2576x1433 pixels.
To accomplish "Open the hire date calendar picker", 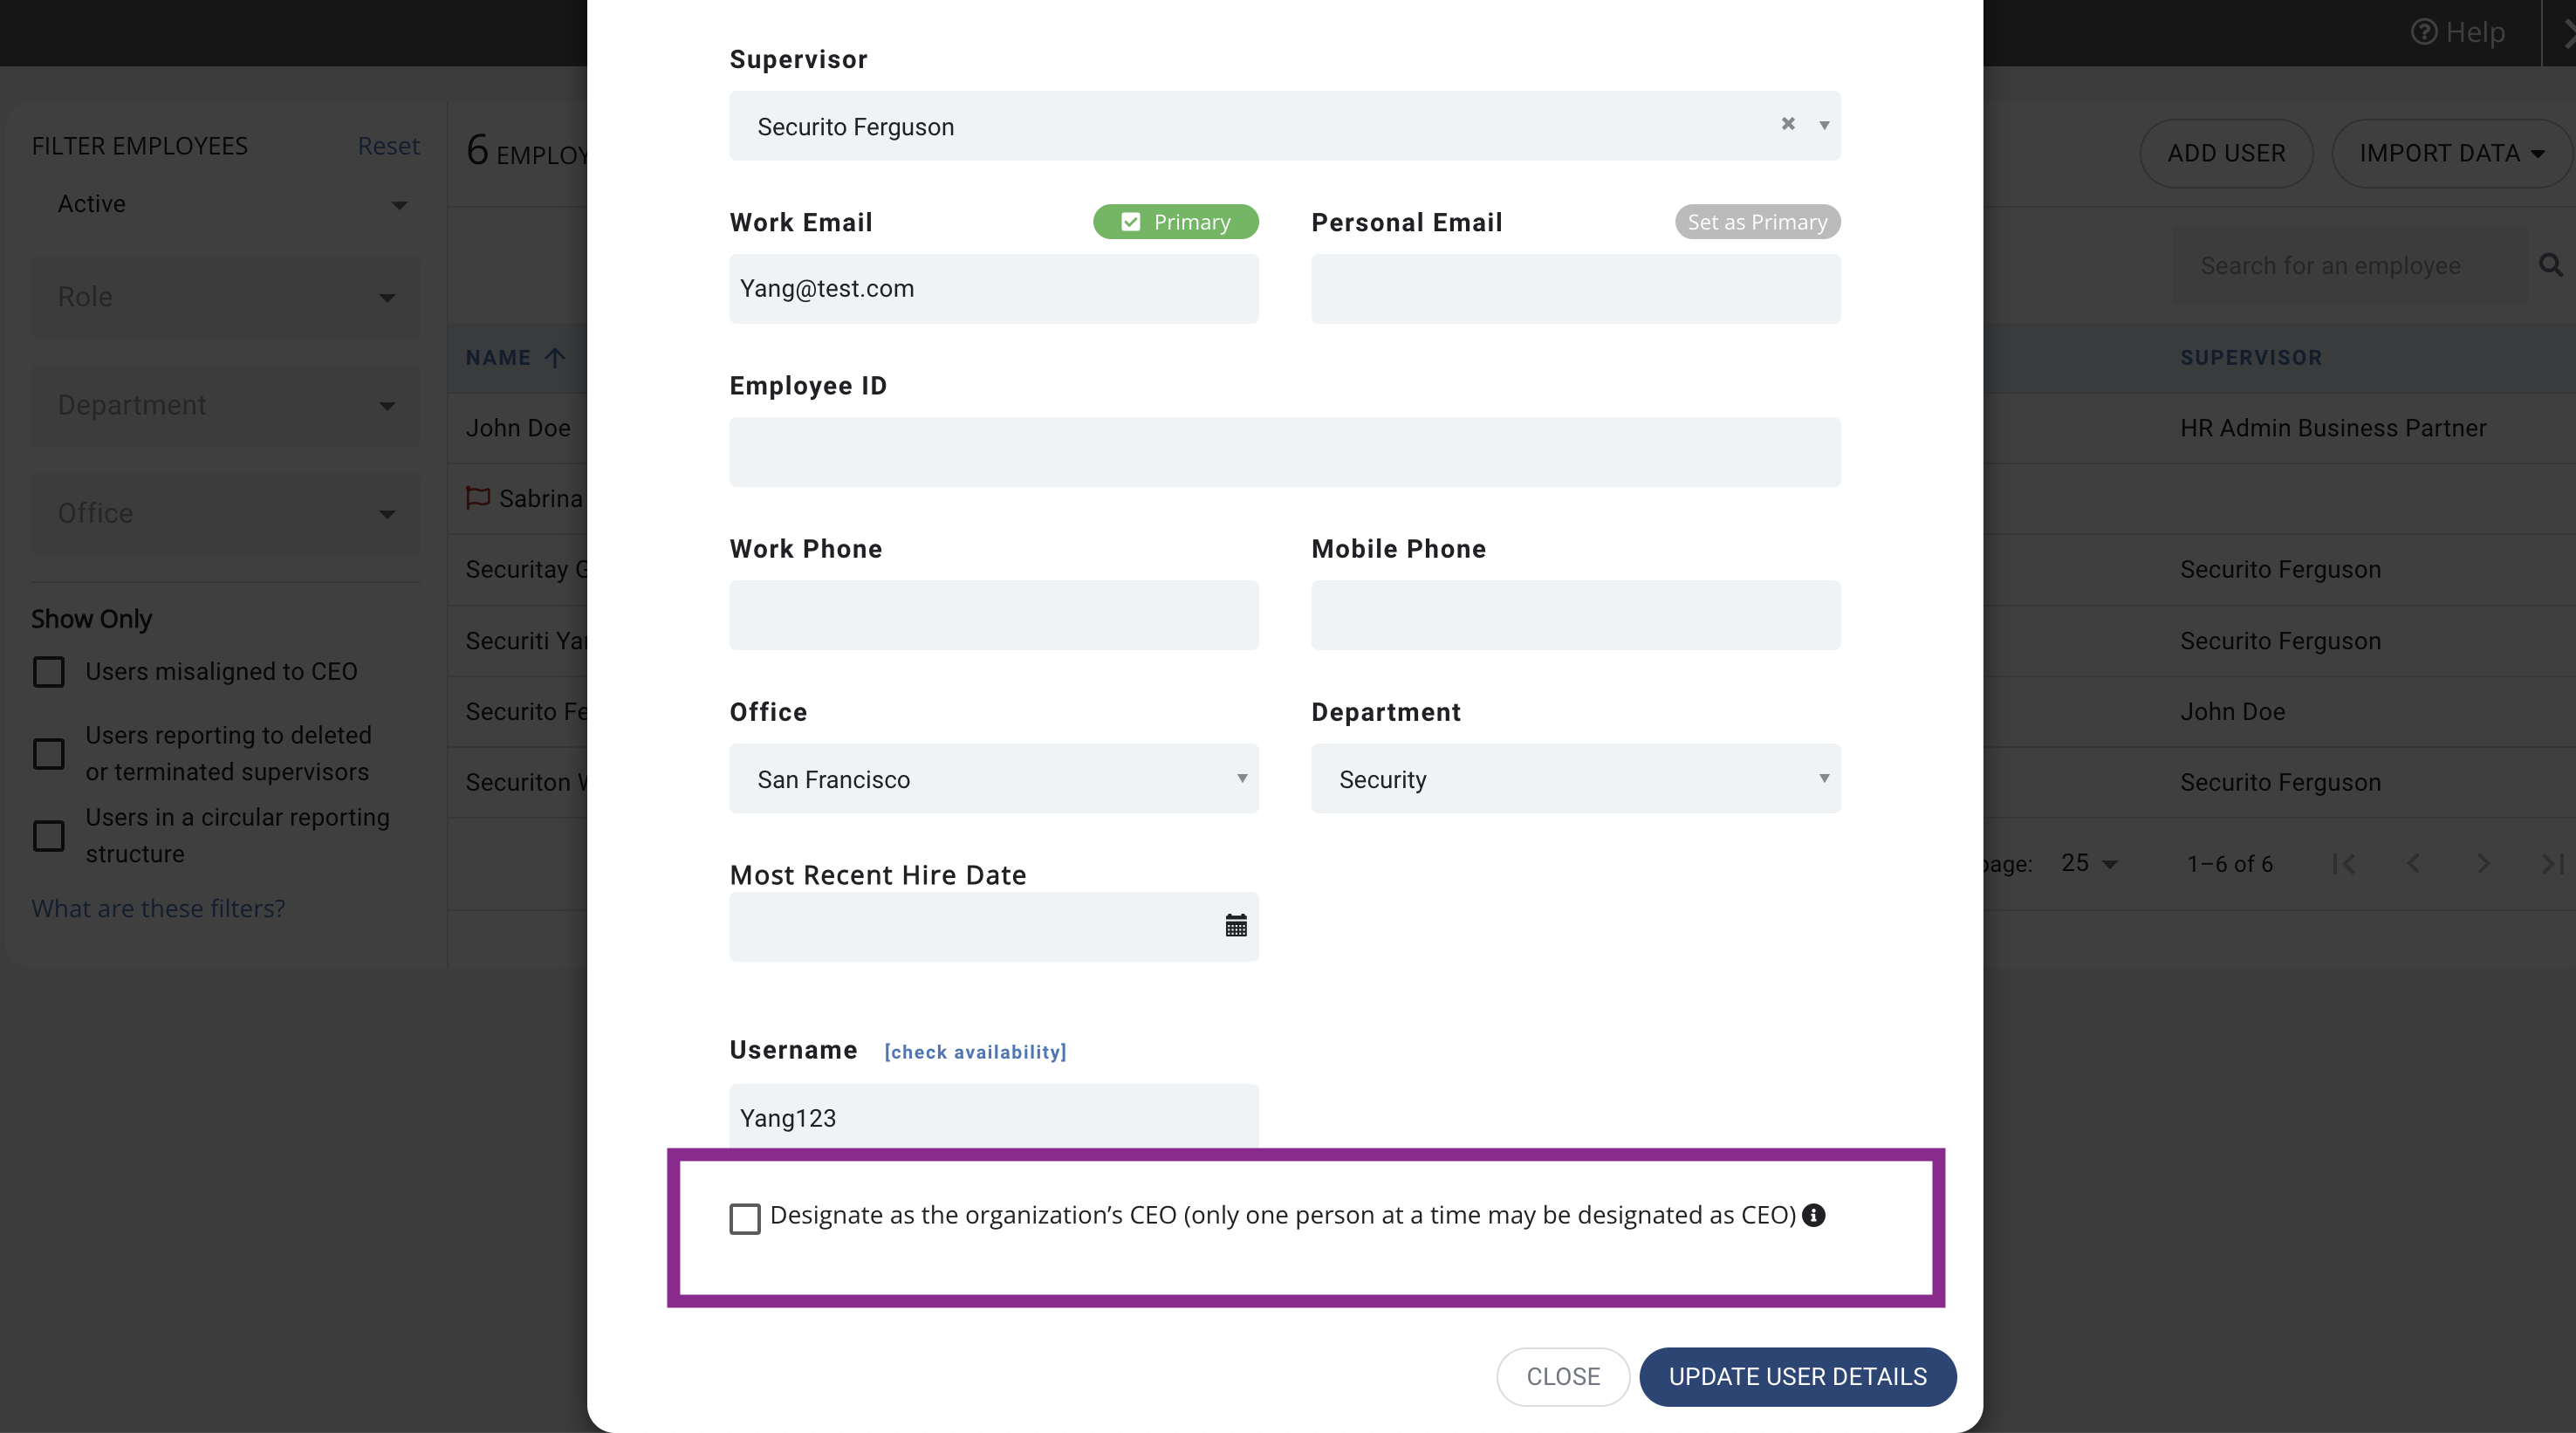I will pyautogui.click(x=1236, y=925).
